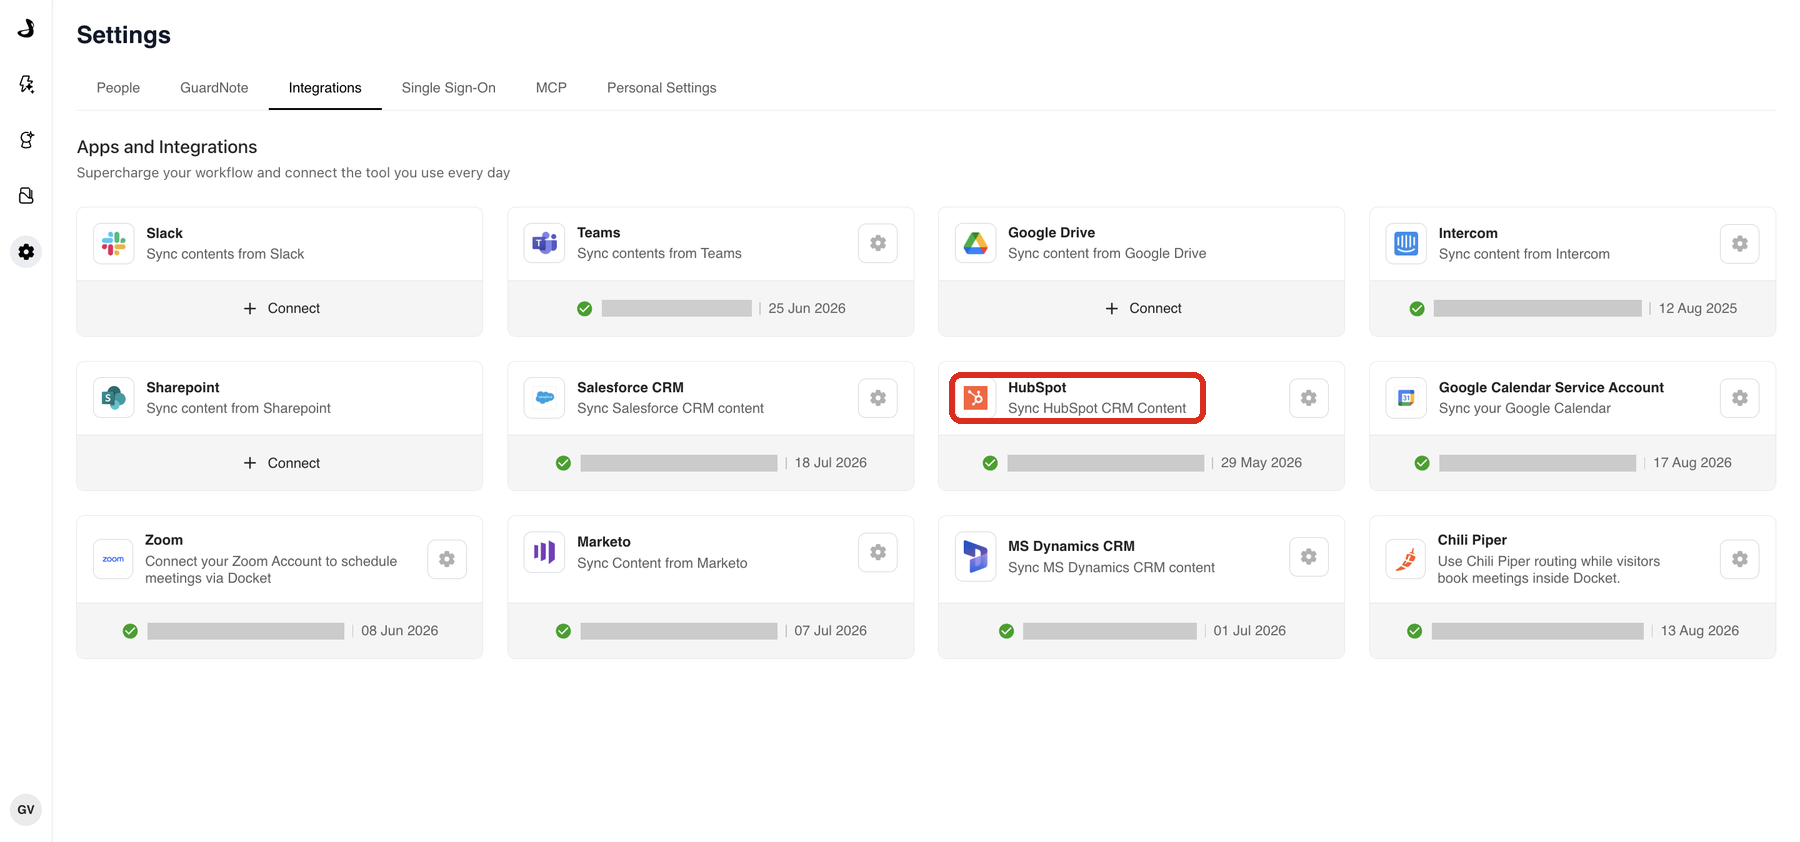Click the Intercom app logo
Viewport: 1800px width, 842px height.
(1407, 243)
